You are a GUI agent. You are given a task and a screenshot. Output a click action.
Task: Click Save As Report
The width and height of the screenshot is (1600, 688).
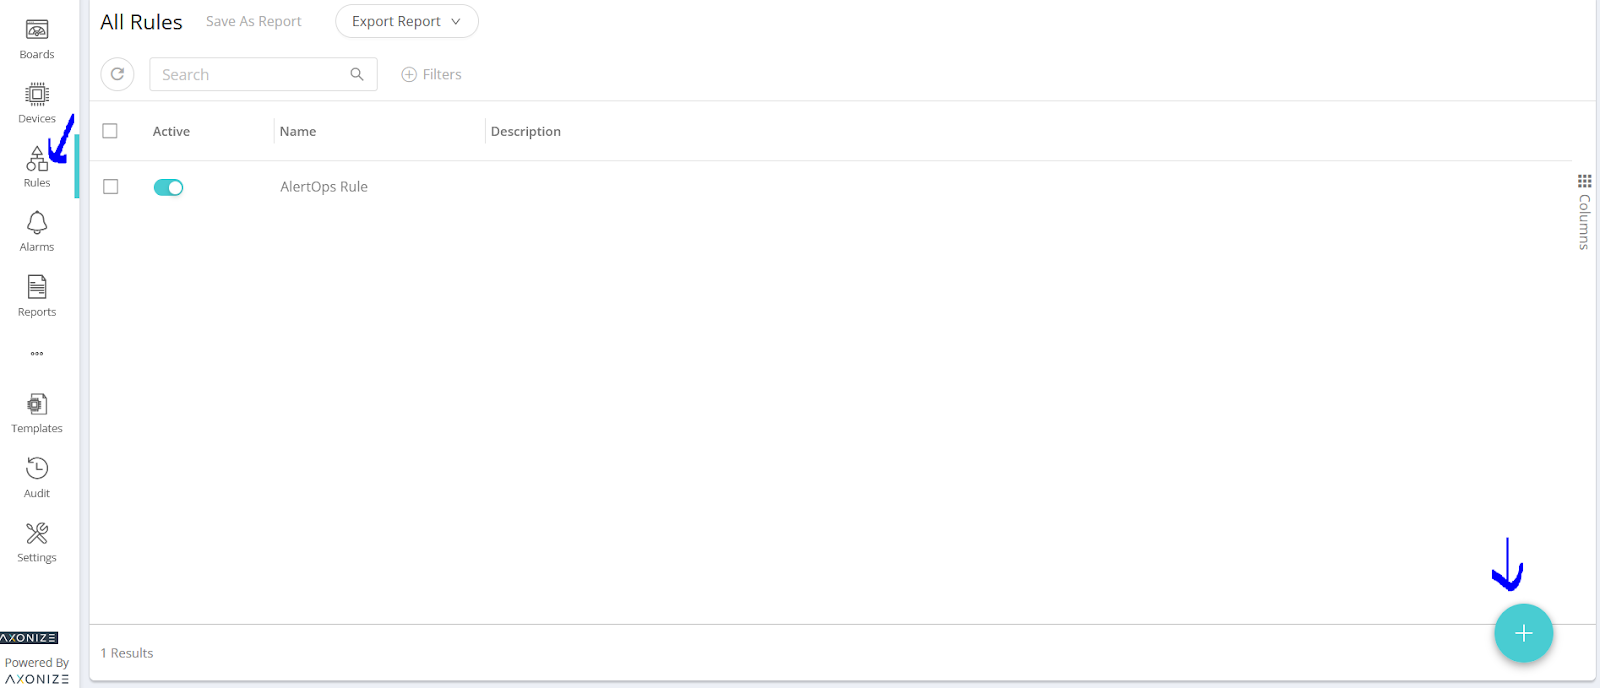tap(253, 21)
